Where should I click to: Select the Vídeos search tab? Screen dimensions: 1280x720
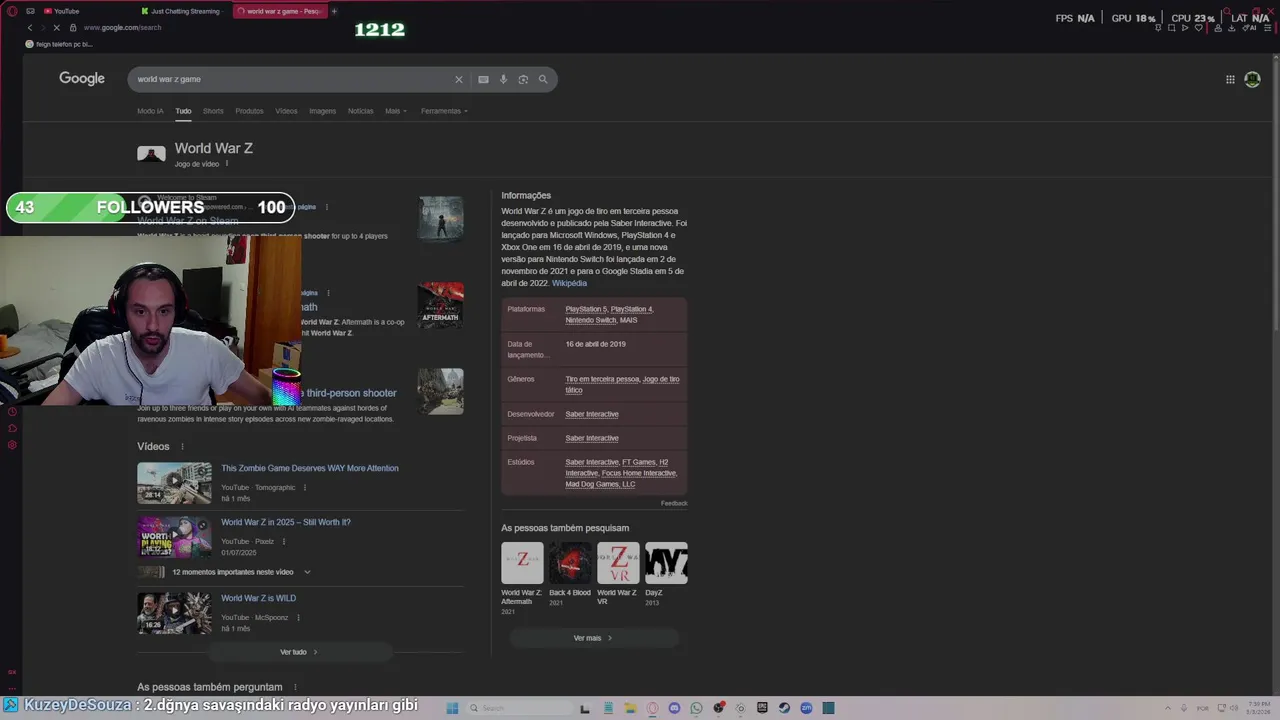tap(286, 111)
